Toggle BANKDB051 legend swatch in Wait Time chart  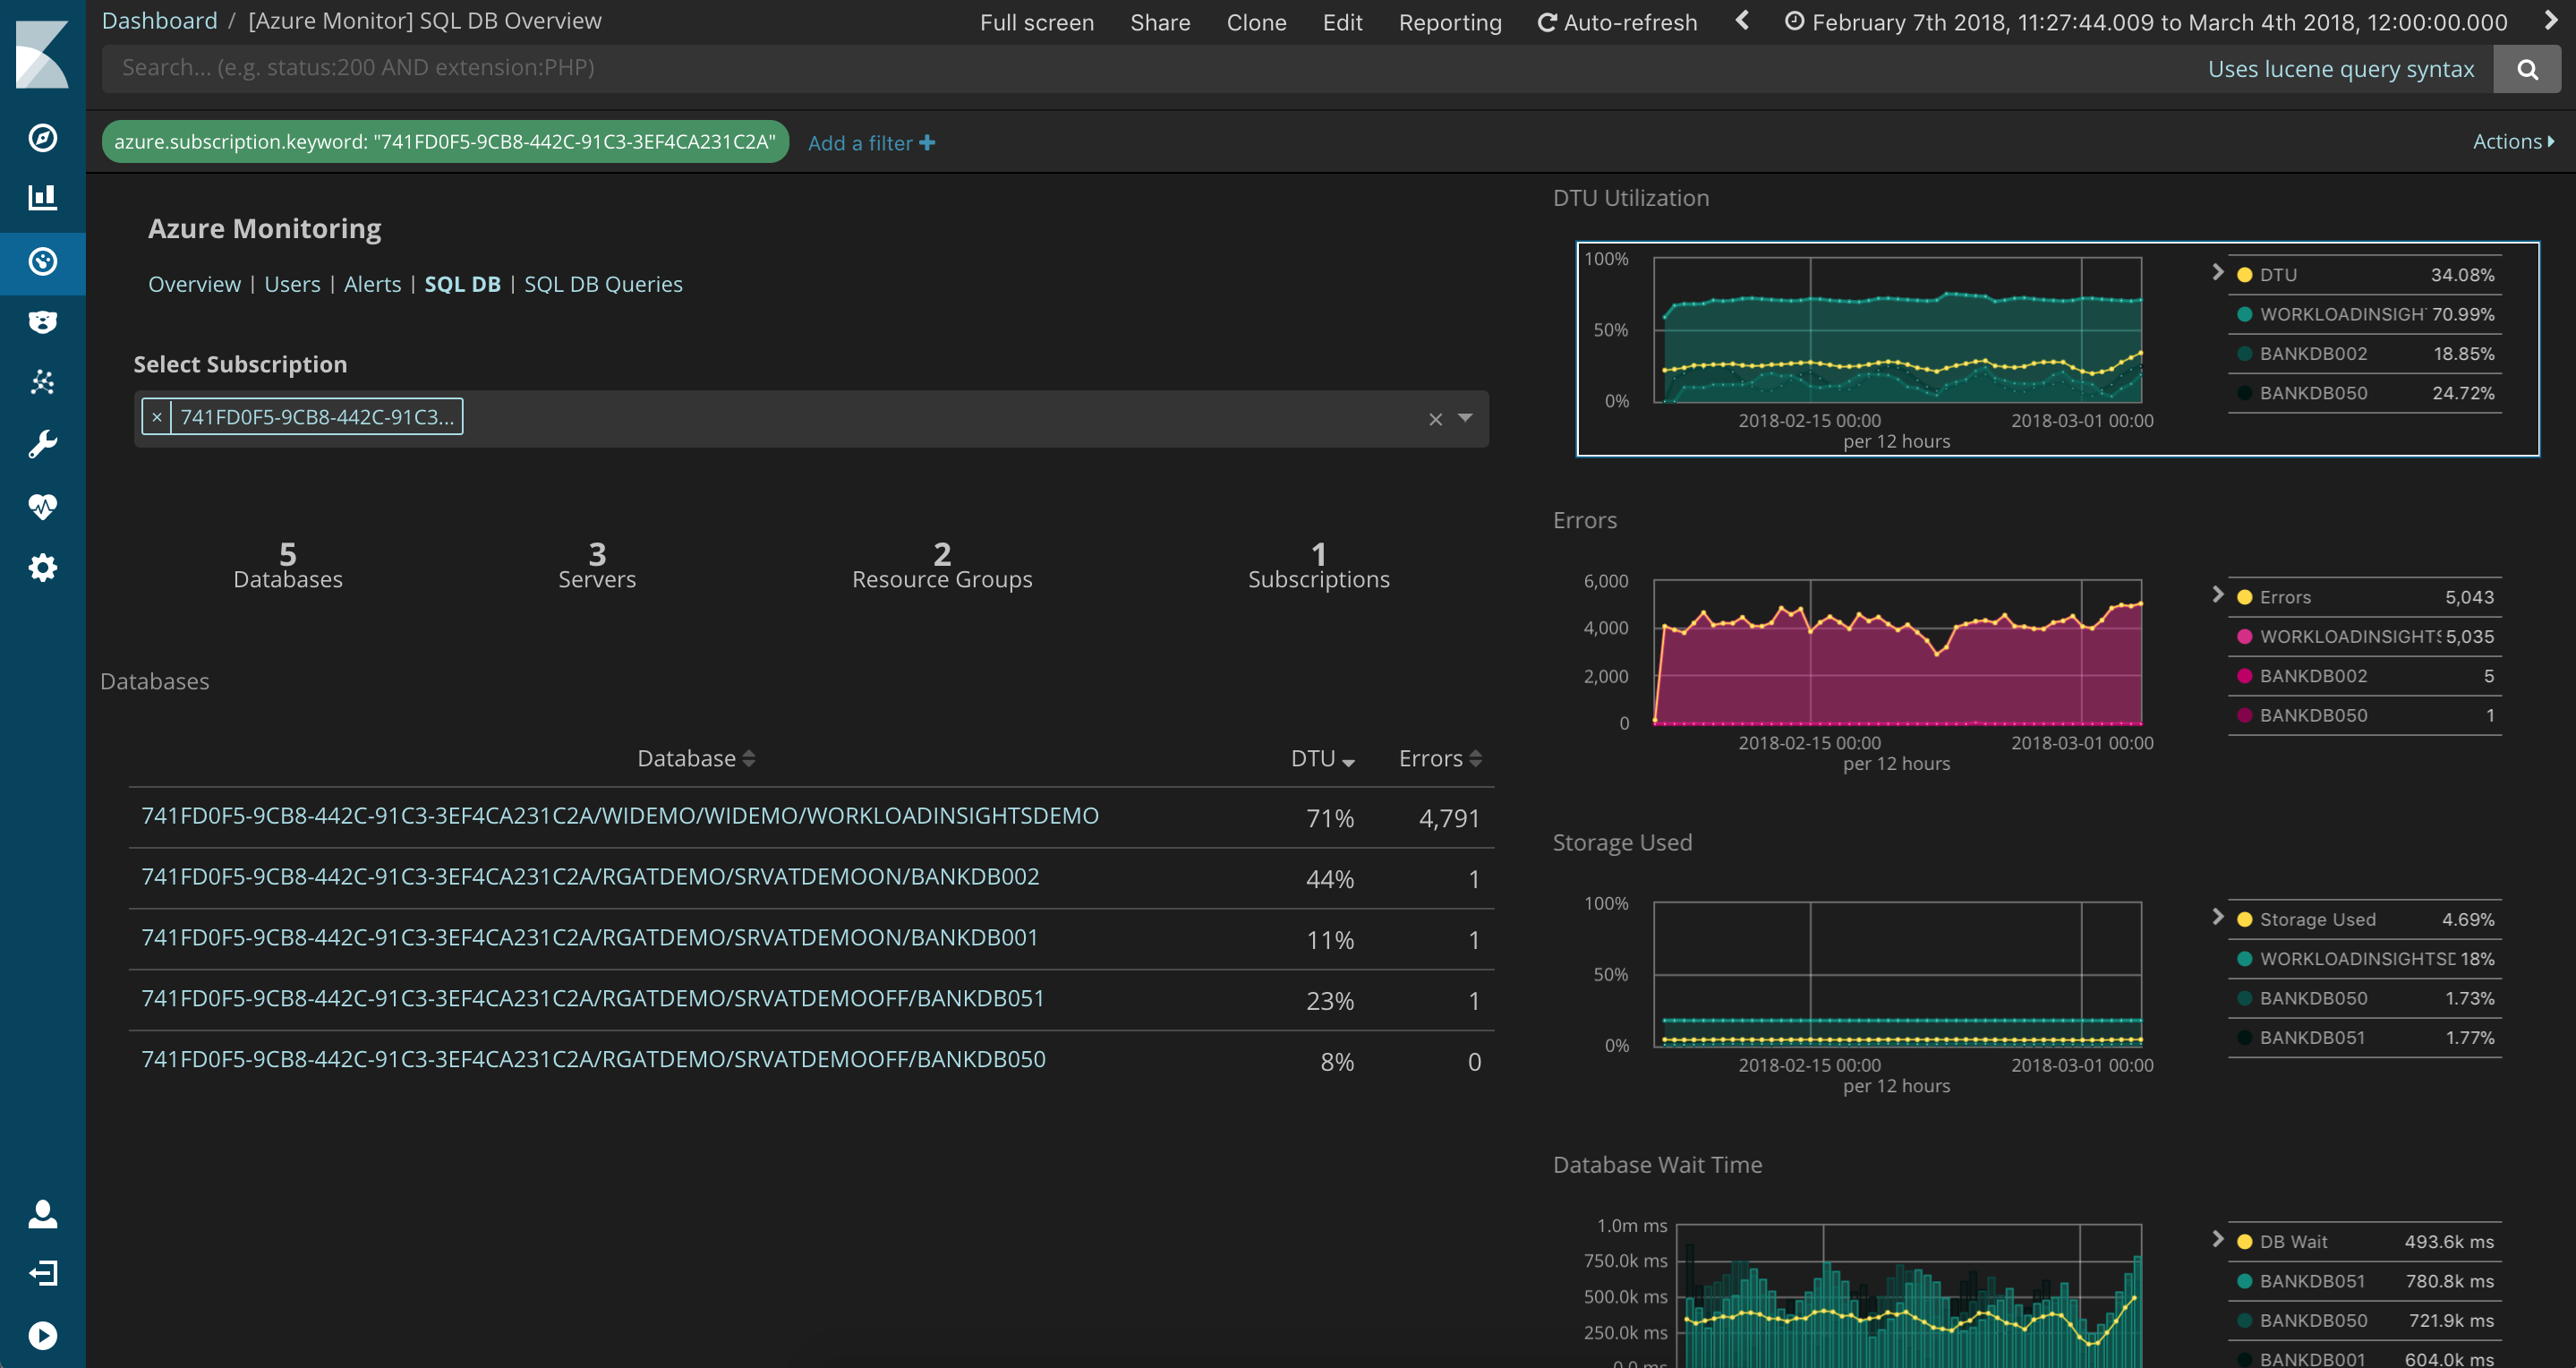click(x=2244, y=1281)
